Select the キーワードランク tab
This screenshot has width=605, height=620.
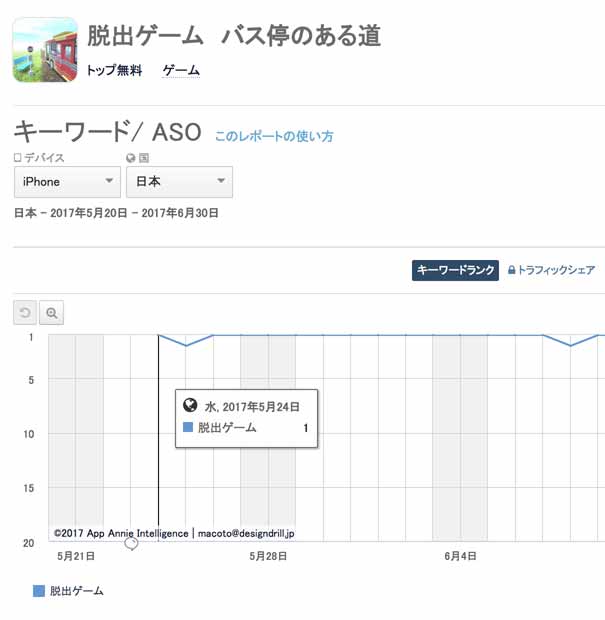pos(455,270)
